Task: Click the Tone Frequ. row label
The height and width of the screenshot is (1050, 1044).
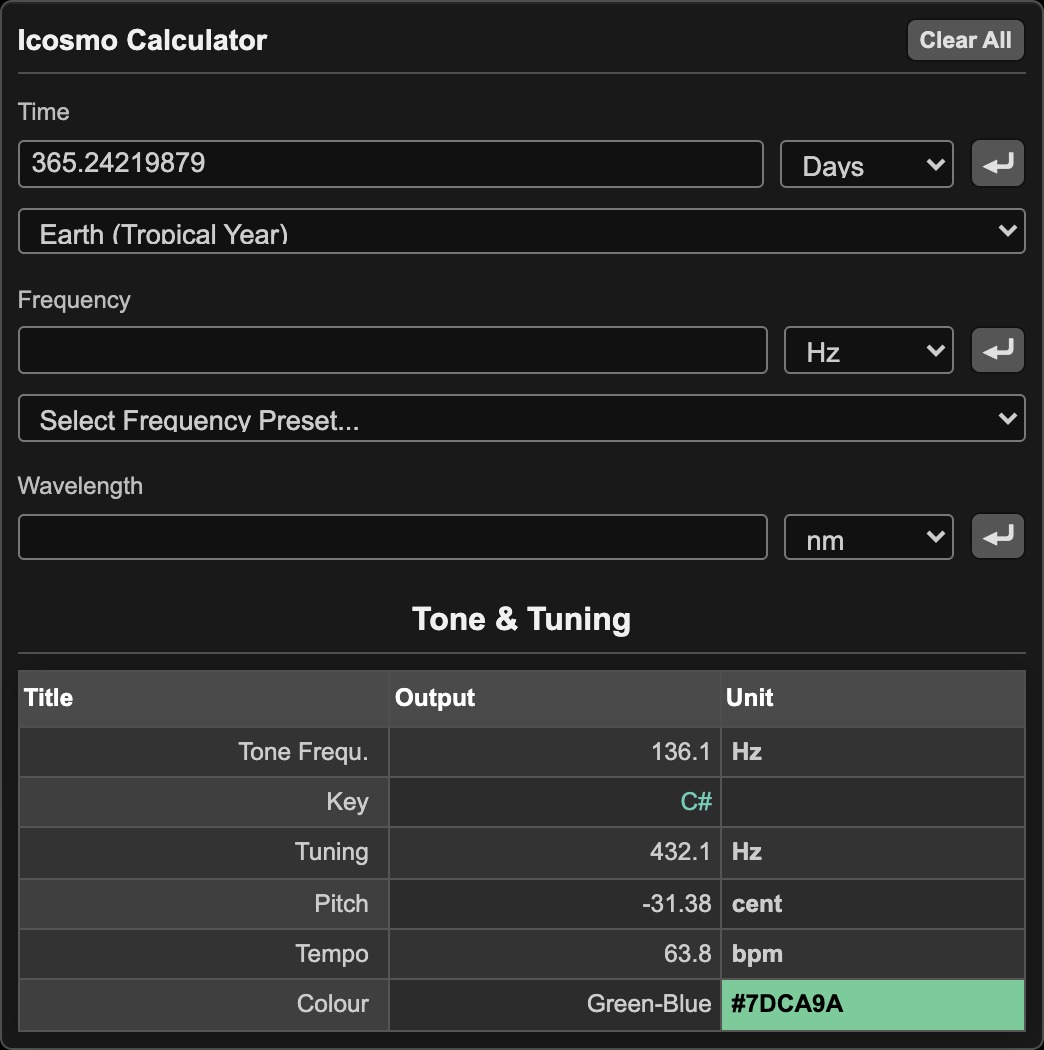Action: 303,752
